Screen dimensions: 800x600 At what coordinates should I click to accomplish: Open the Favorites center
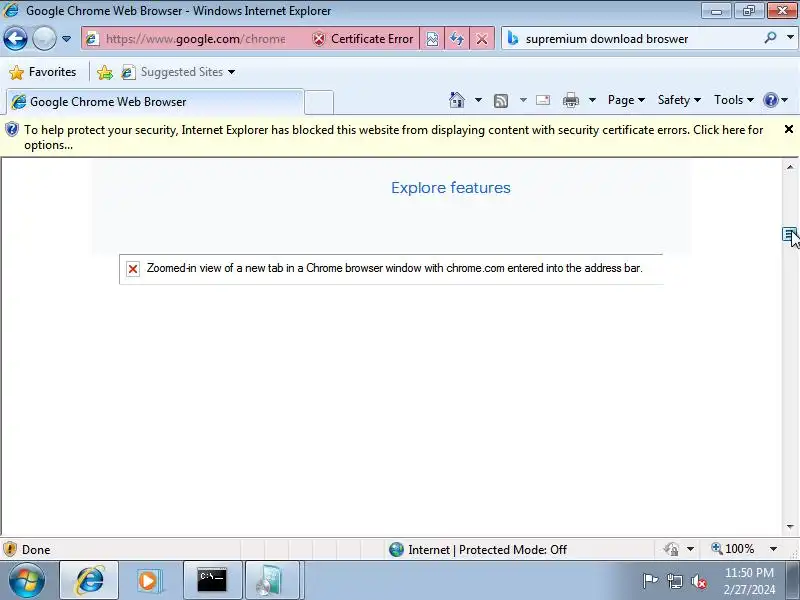(43, 72)
